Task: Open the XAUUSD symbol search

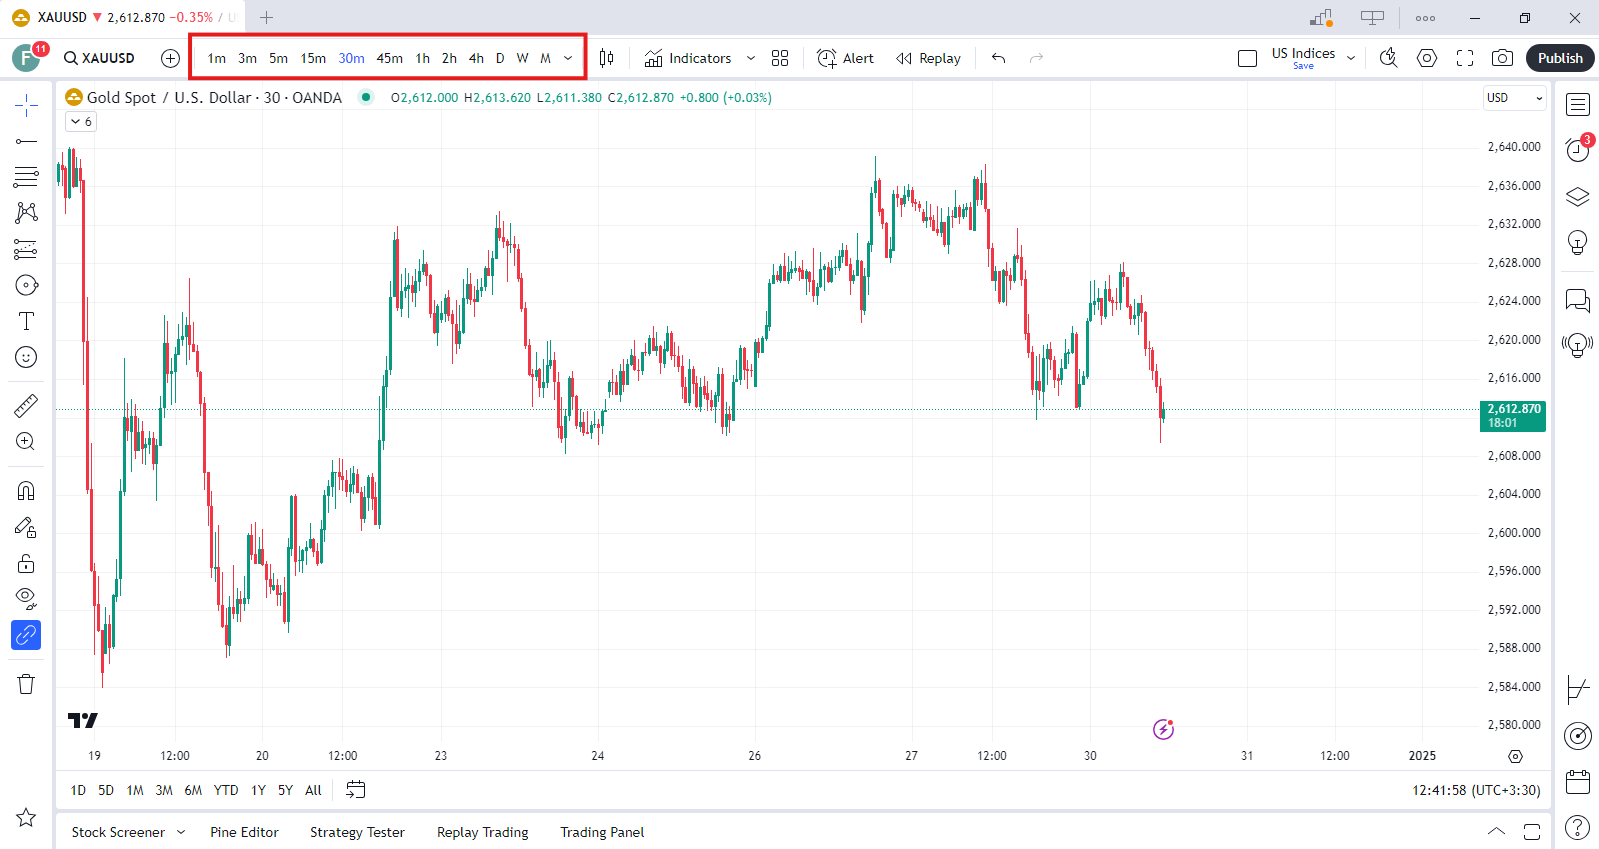Action: coord(99,58)
